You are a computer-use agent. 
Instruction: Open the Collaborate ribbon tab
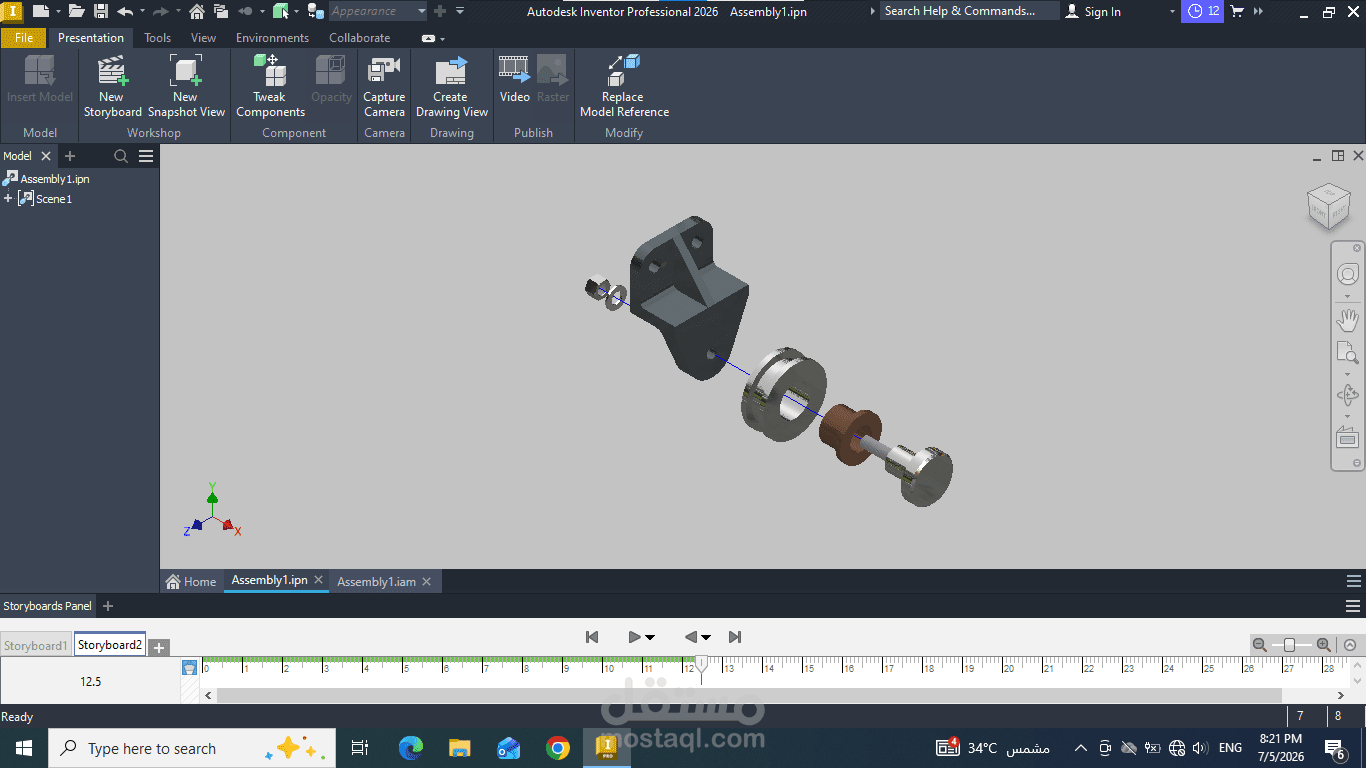point(360,38)
